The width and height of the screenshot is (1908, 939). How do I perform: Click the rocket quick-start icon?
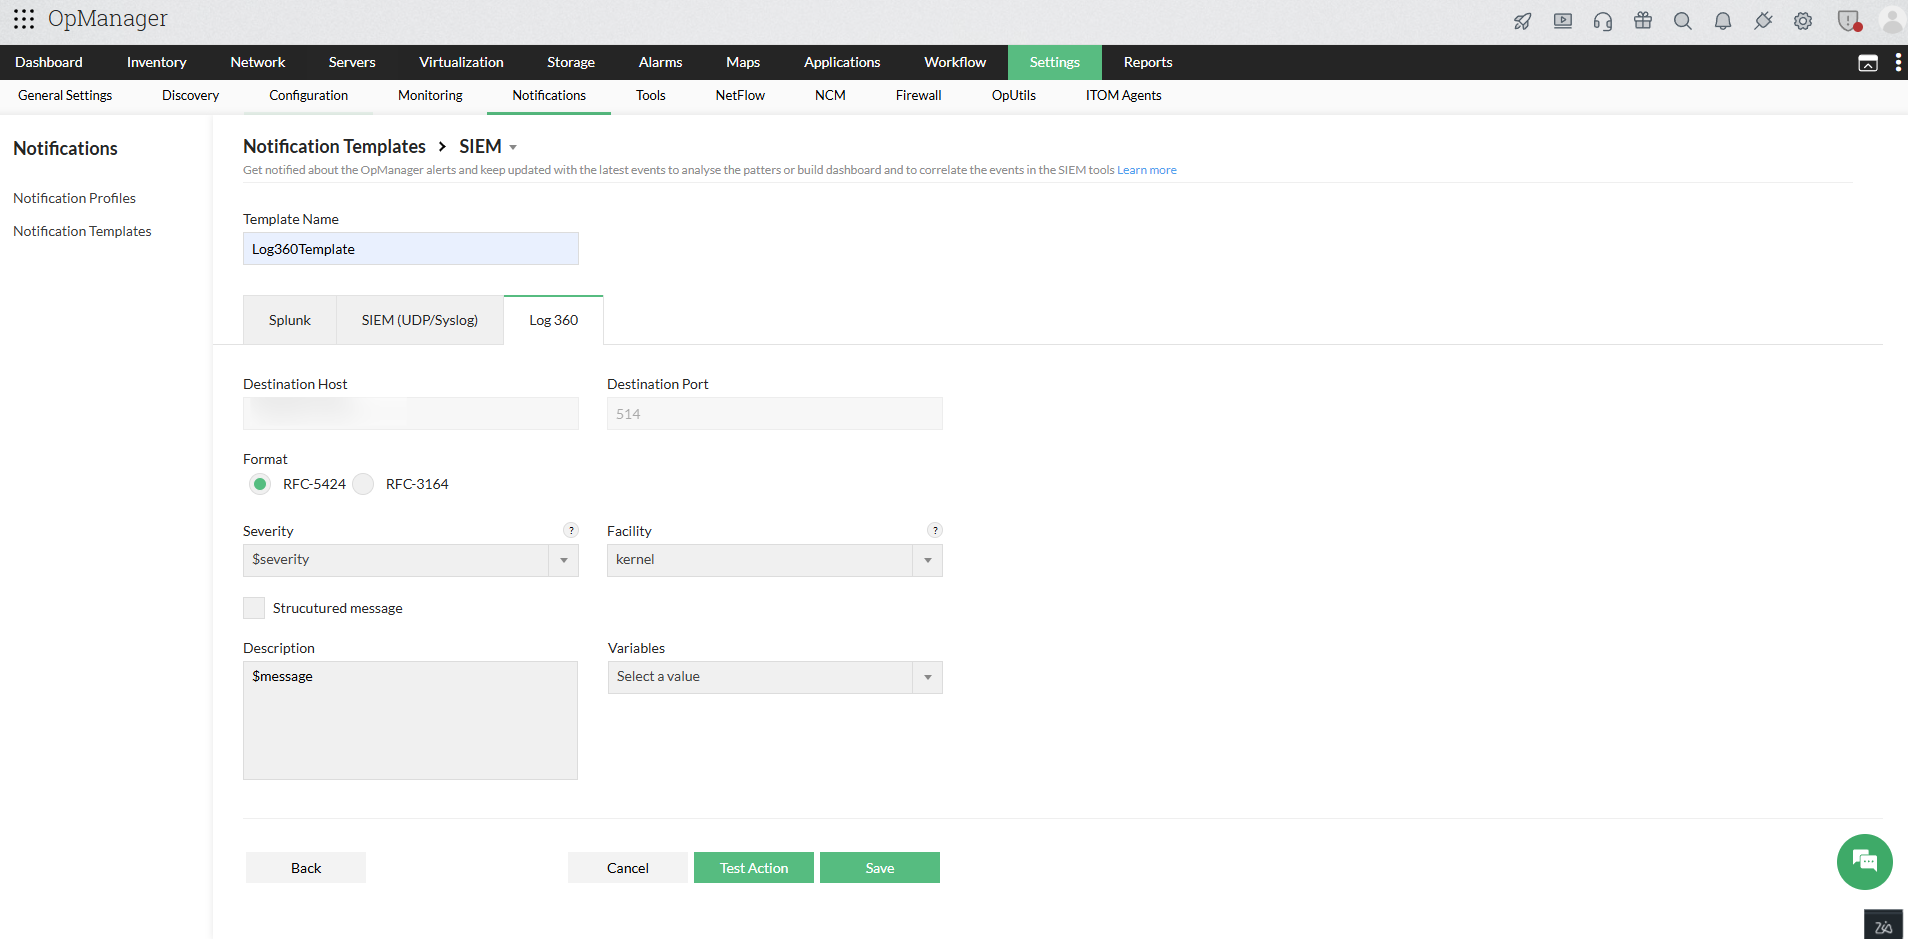[1523, 21]
